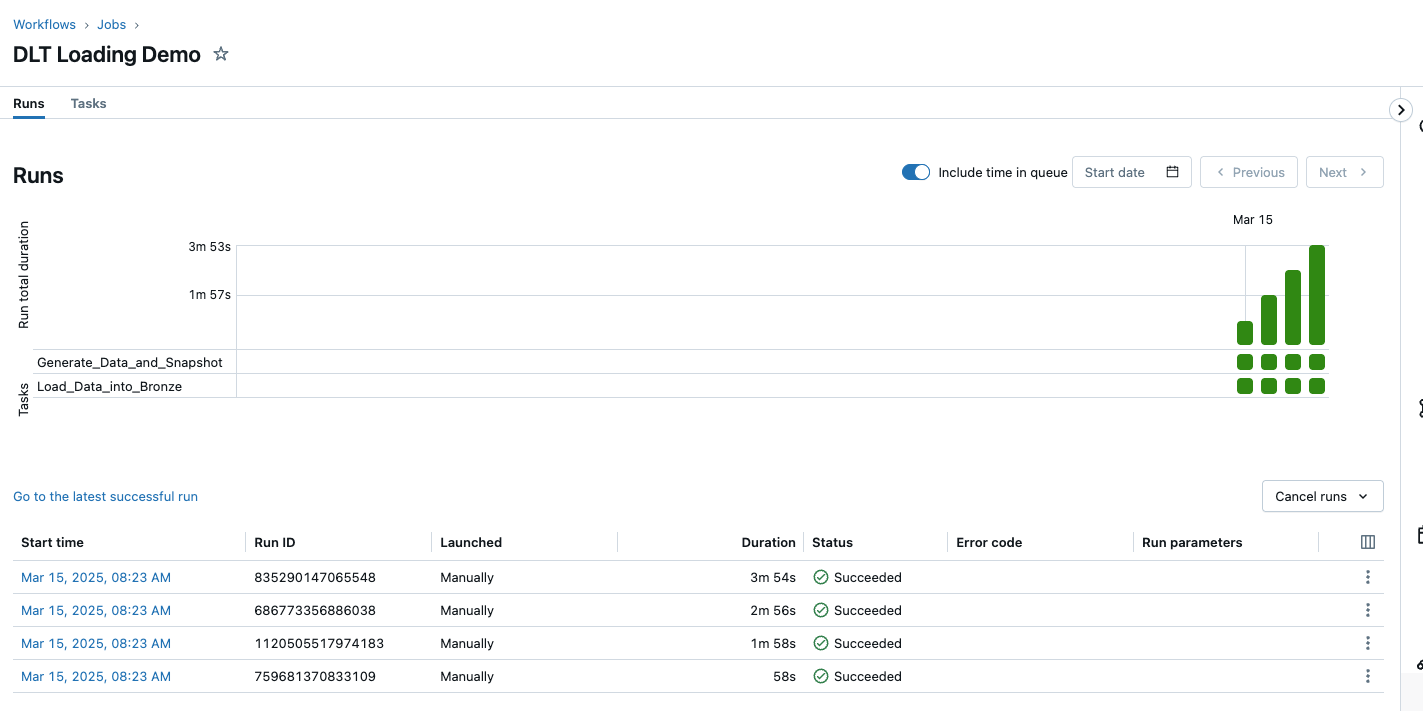
Task: Open kebab menu for run 686773356886038
Action: pos(1367,610)
